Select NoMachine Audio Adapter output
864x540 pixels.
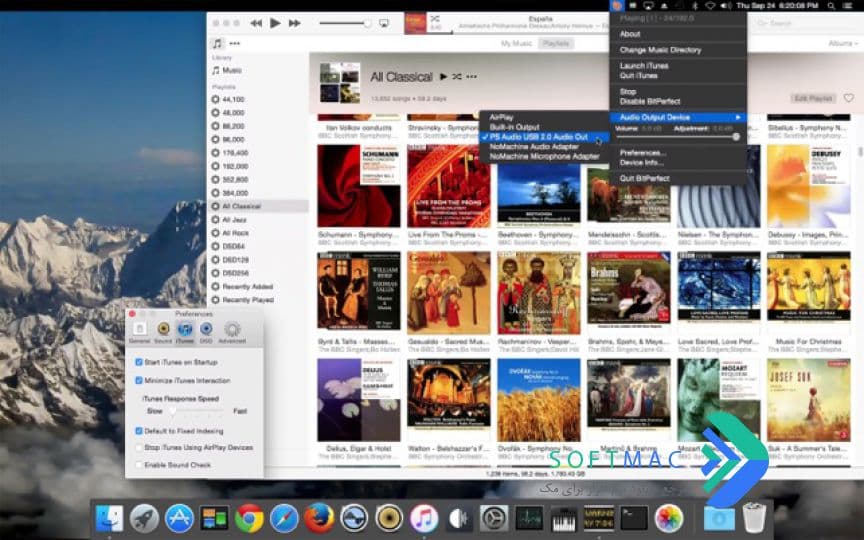[544, 147]
